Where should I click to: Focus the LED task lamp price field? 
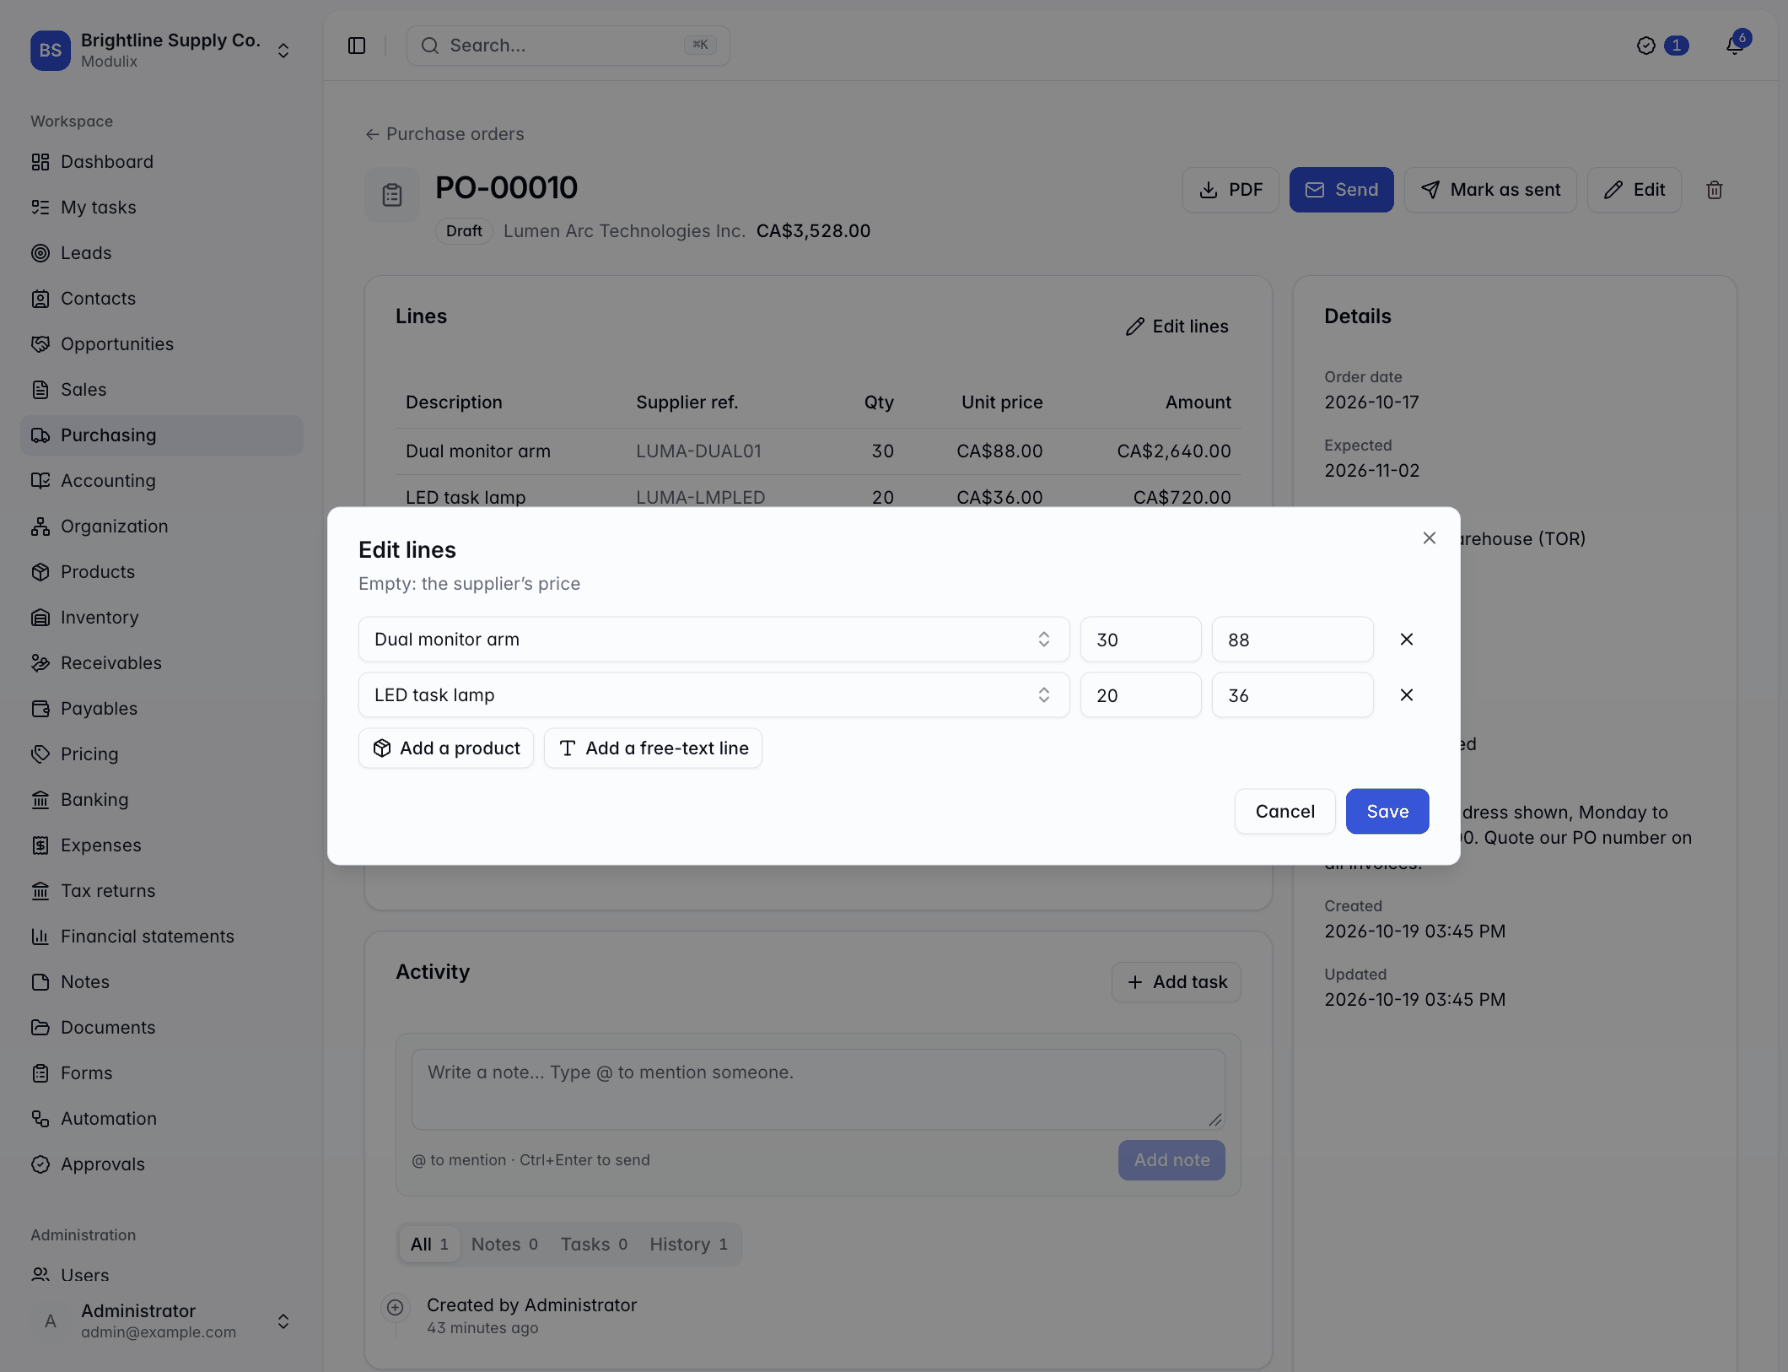pos(1292,695)
